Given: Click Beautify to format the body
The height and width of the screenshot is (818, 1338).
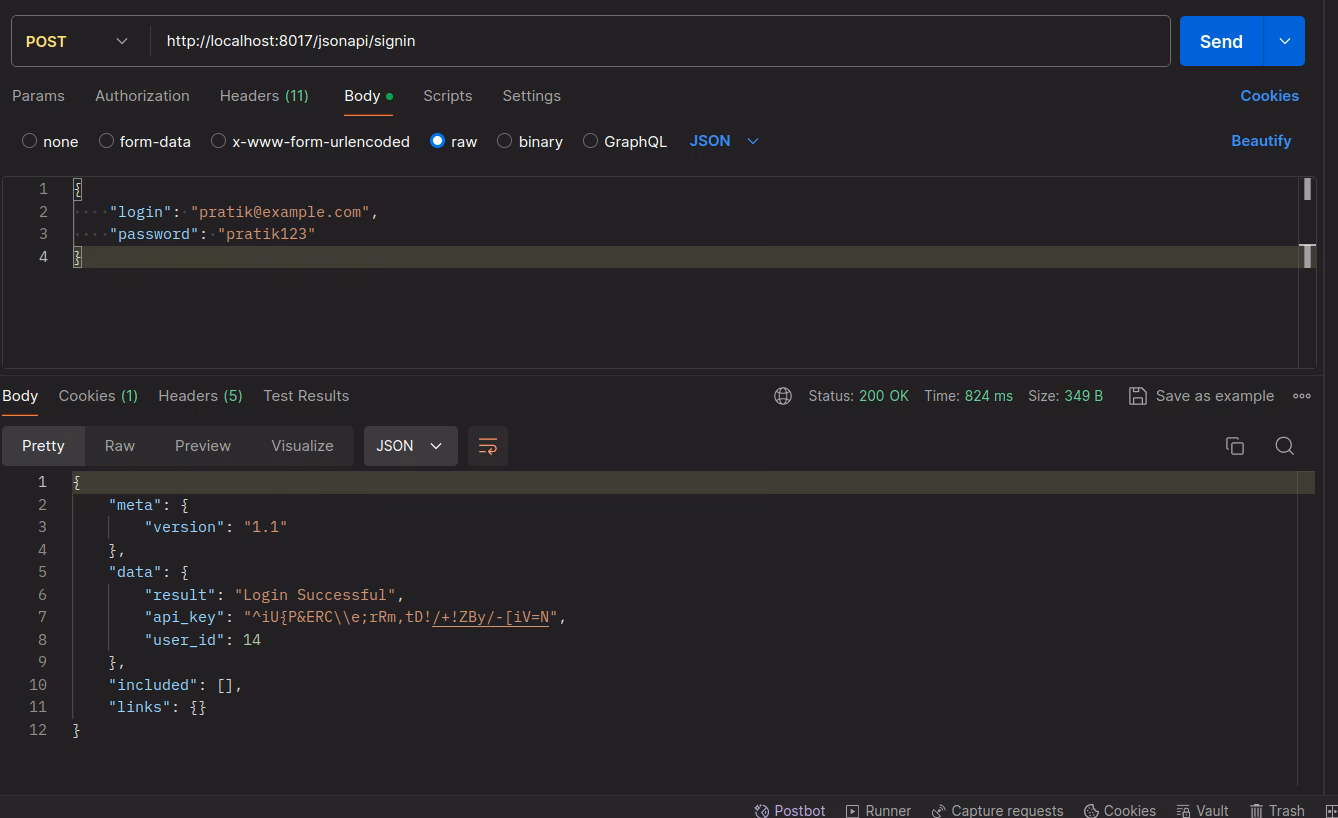Looking at the screenshot, I should [x=1261, y=141].
